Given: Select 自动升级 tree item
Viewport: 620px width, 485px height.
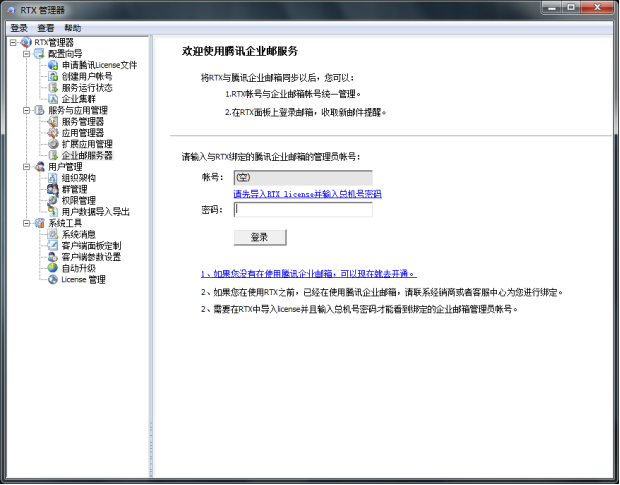Looking at the screenshot, I should coord(79,268).
